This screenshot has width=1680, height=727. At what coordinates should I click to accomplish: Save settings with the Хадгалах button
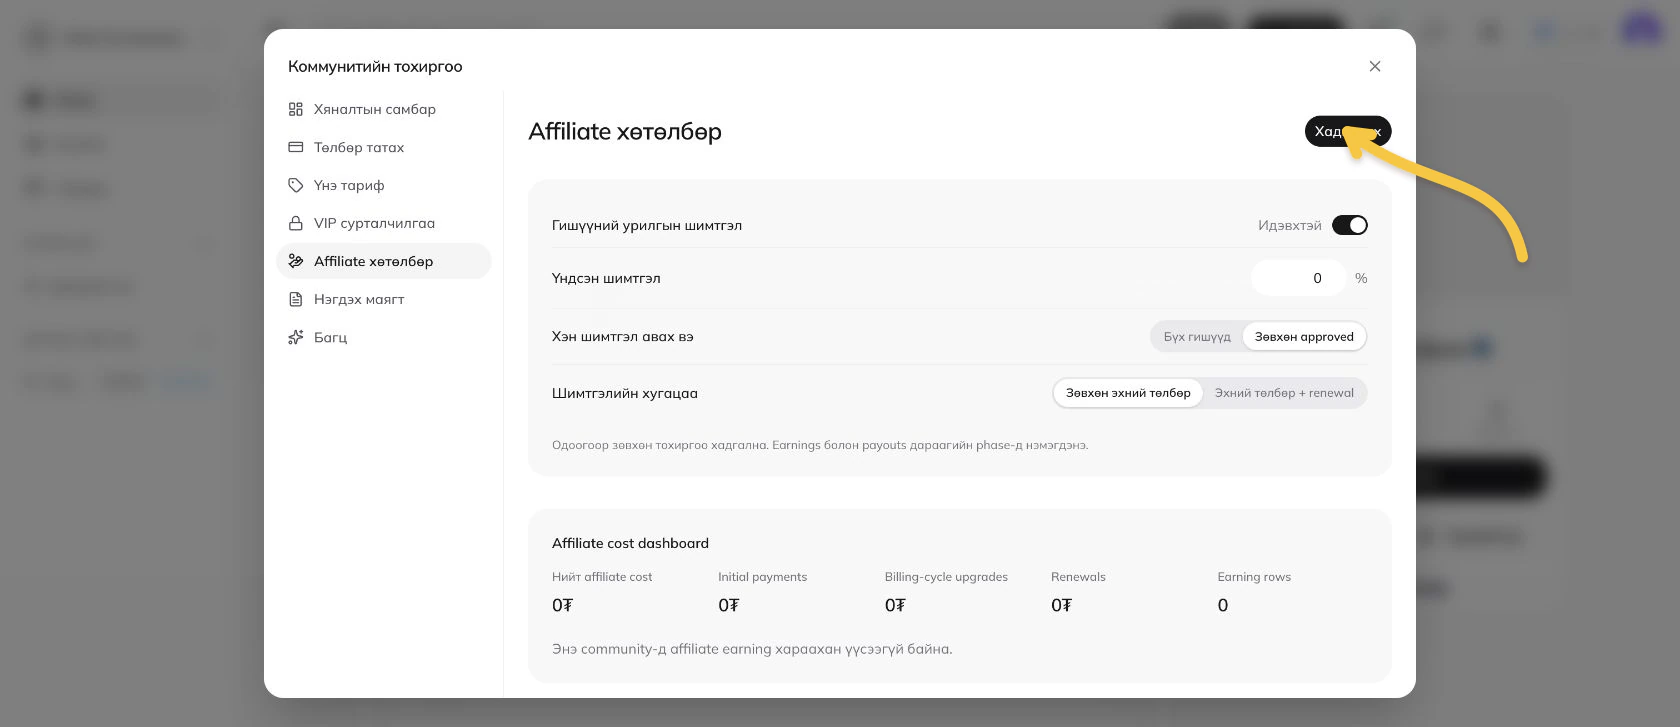[1348, 131]
